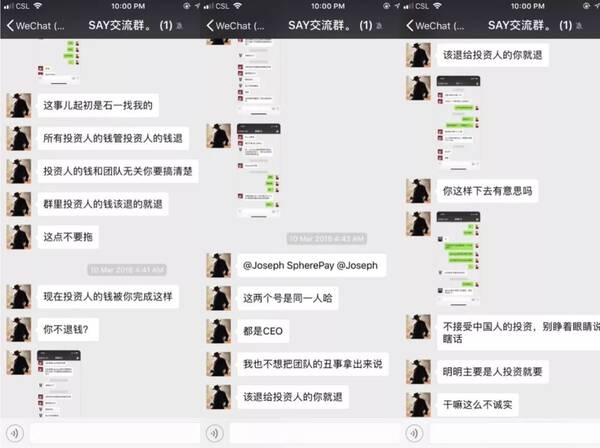This screenshot has width=600, height=448.
Task: Click the message input field in left chat
Action: [x=115, y=433]
